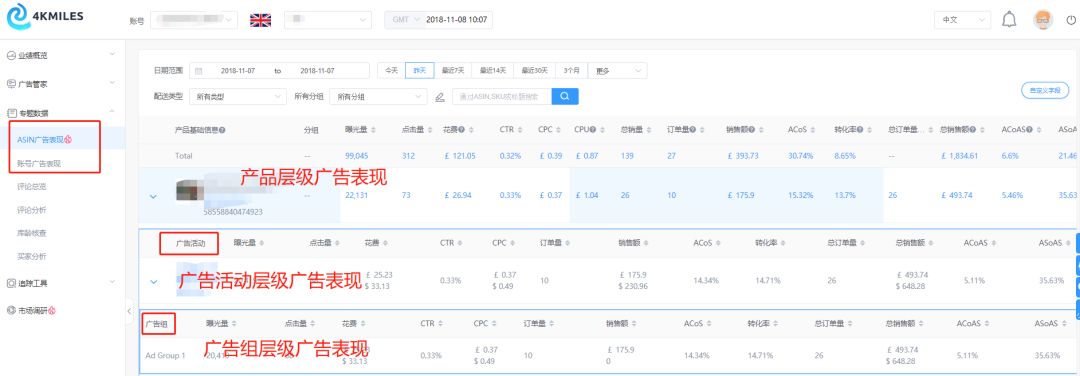Click the ASIN/SKU search input field
The width and height of the screenshot is (1080, 376).
tap(502, 96)
